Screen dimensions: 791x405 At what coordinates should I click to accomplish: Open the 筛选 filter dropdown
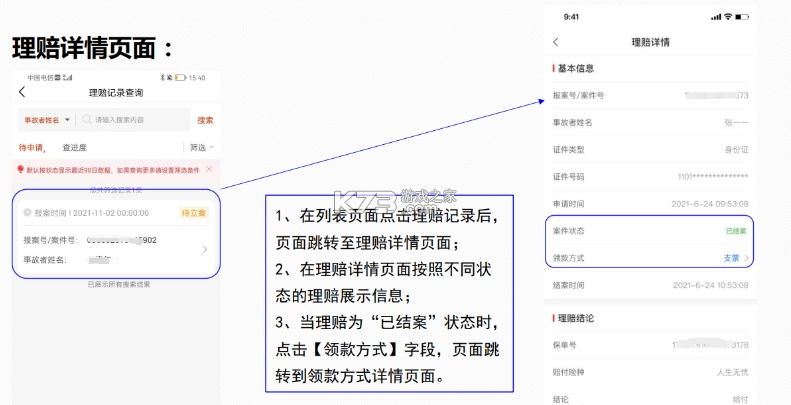(202, 147)
